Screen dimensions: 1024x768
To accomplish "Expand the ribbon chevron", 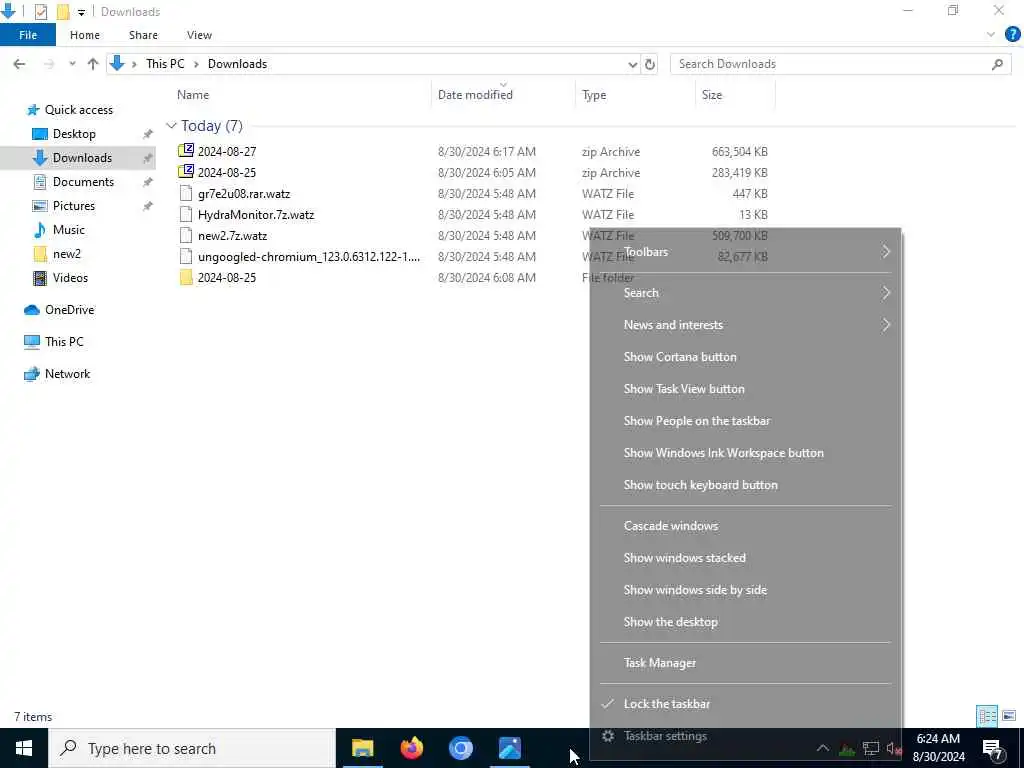I will 991,35.
